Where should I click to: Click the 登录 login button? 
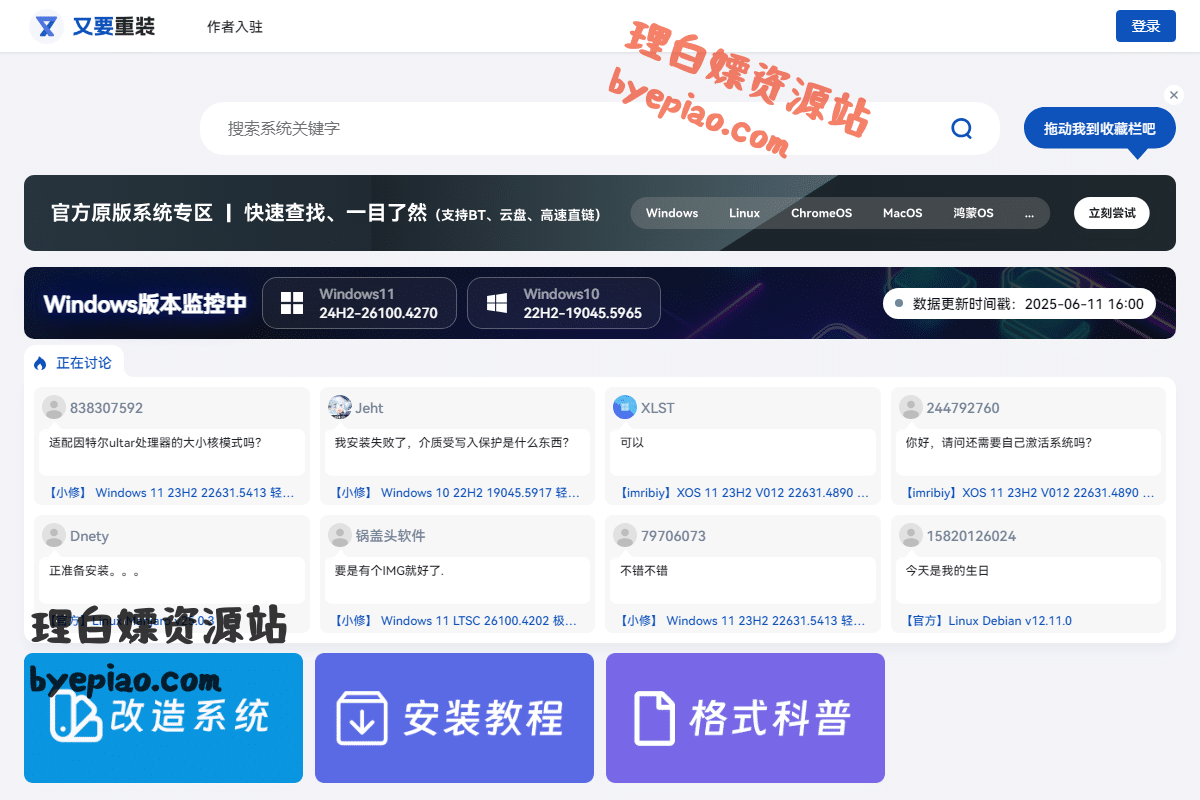pos(1145,26)
